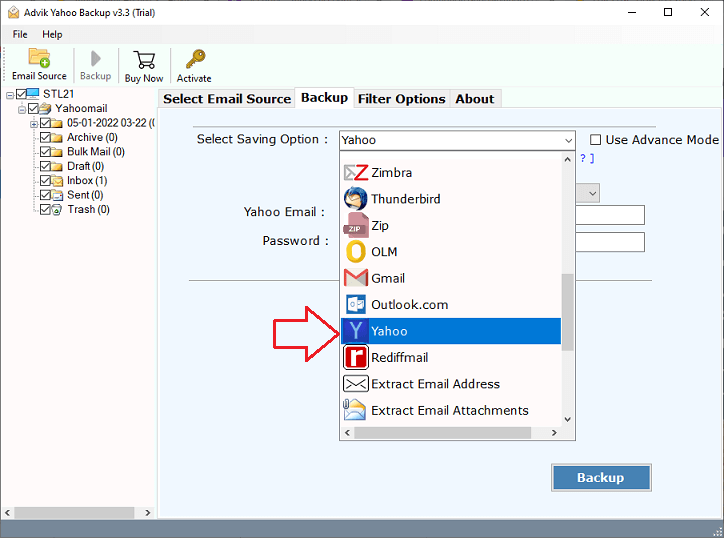This screenshot has width=724, height=538.
Task: Choose Thunderbird from the list
Action: [451, 199]
